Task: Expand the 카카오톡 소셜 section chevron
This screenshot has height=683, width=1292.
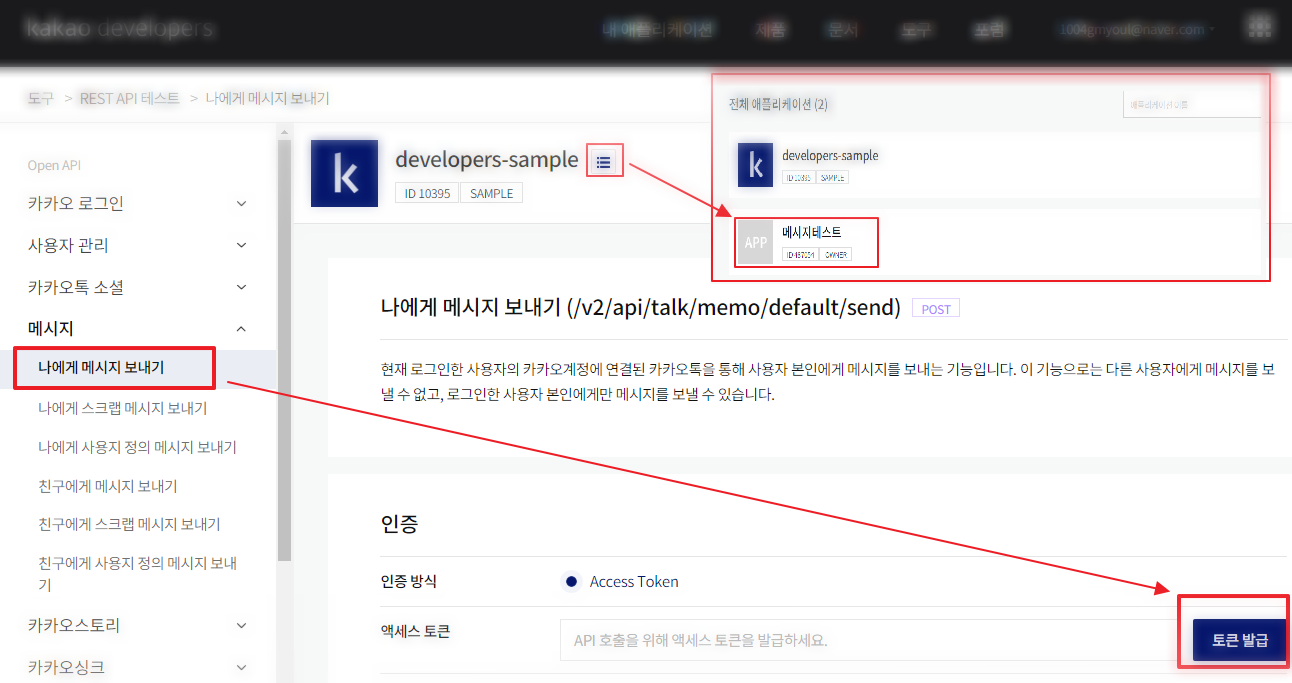Action: coord(241,287)
